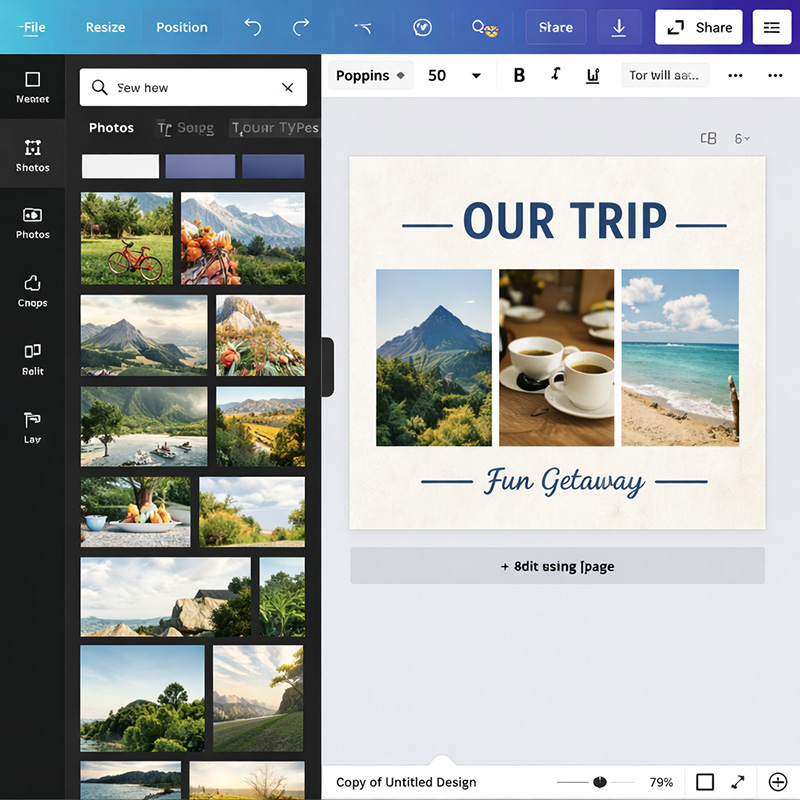
Task: Select the lake with boats photo thumbnail
Action: tap(144, 426)
